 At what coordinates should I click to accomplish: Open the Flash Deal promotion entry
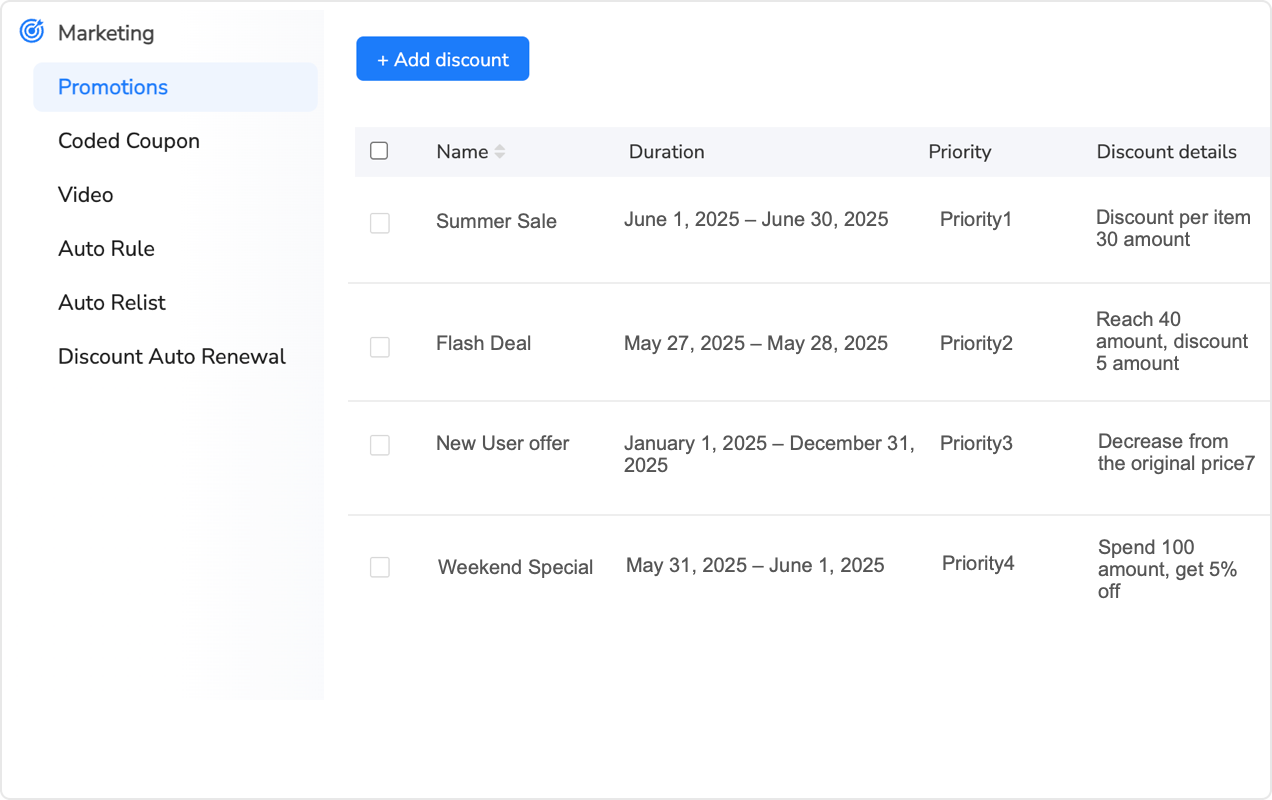(483, 343)
